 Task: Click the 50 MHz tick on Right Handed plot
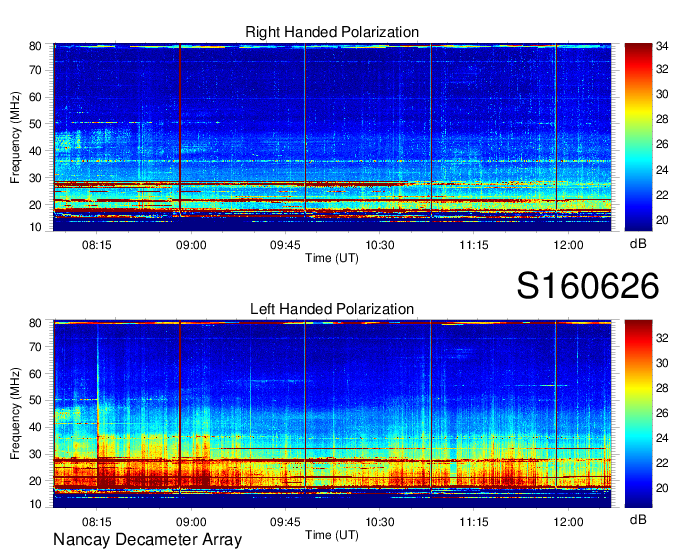(35, 124)
